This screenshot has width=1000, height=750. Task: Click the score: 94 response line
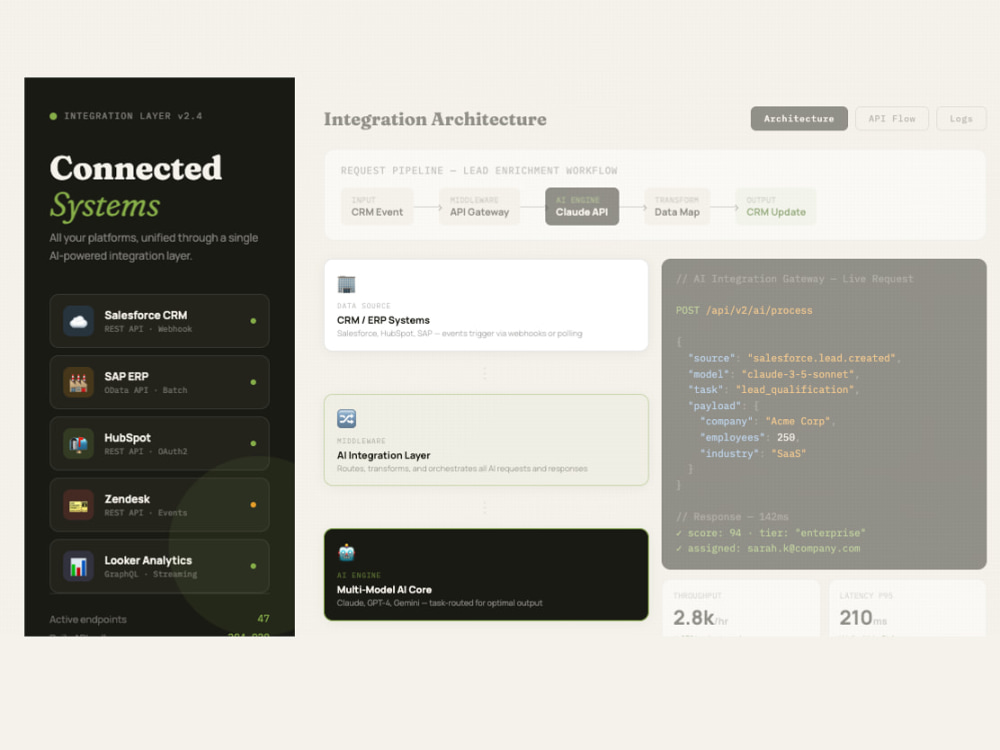pos(770,533)
